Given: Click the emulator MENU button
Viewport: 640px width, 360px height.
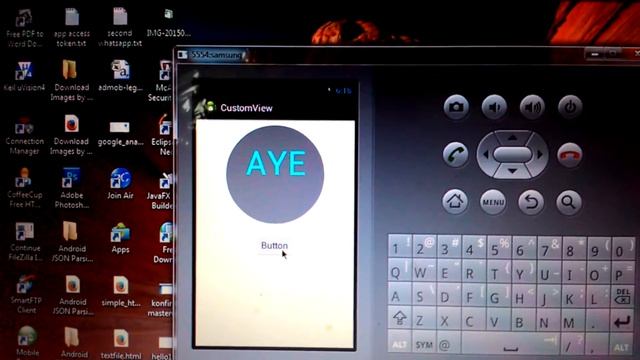Looking at the screenshot, I should [x=493, y=202].
